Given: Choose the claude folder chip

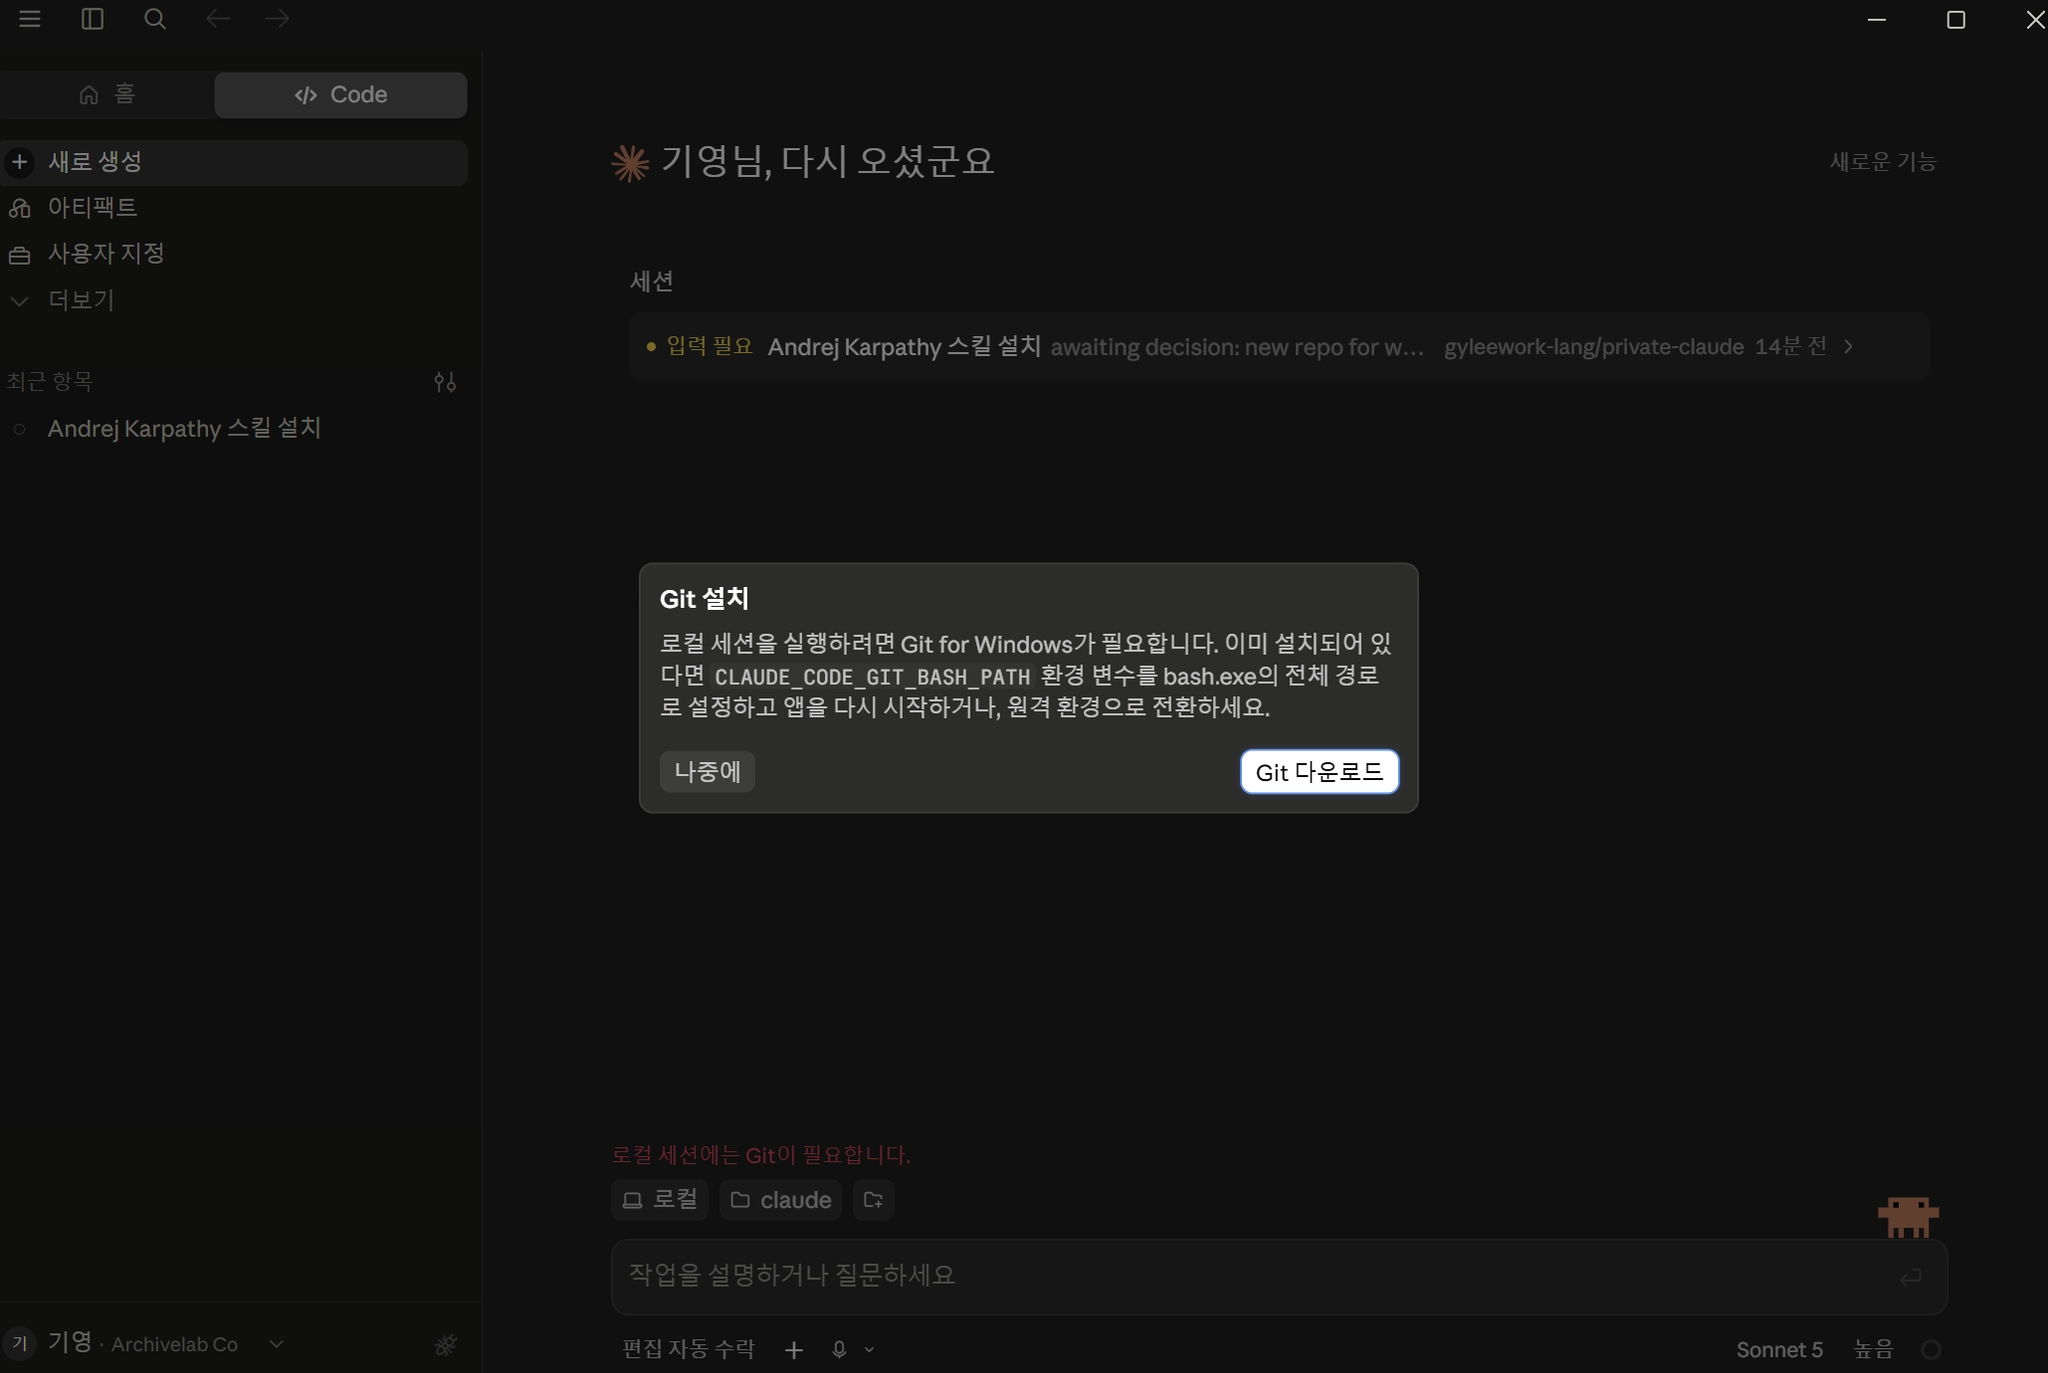Looking at the screenshot, I should (x=780, y=1199).
